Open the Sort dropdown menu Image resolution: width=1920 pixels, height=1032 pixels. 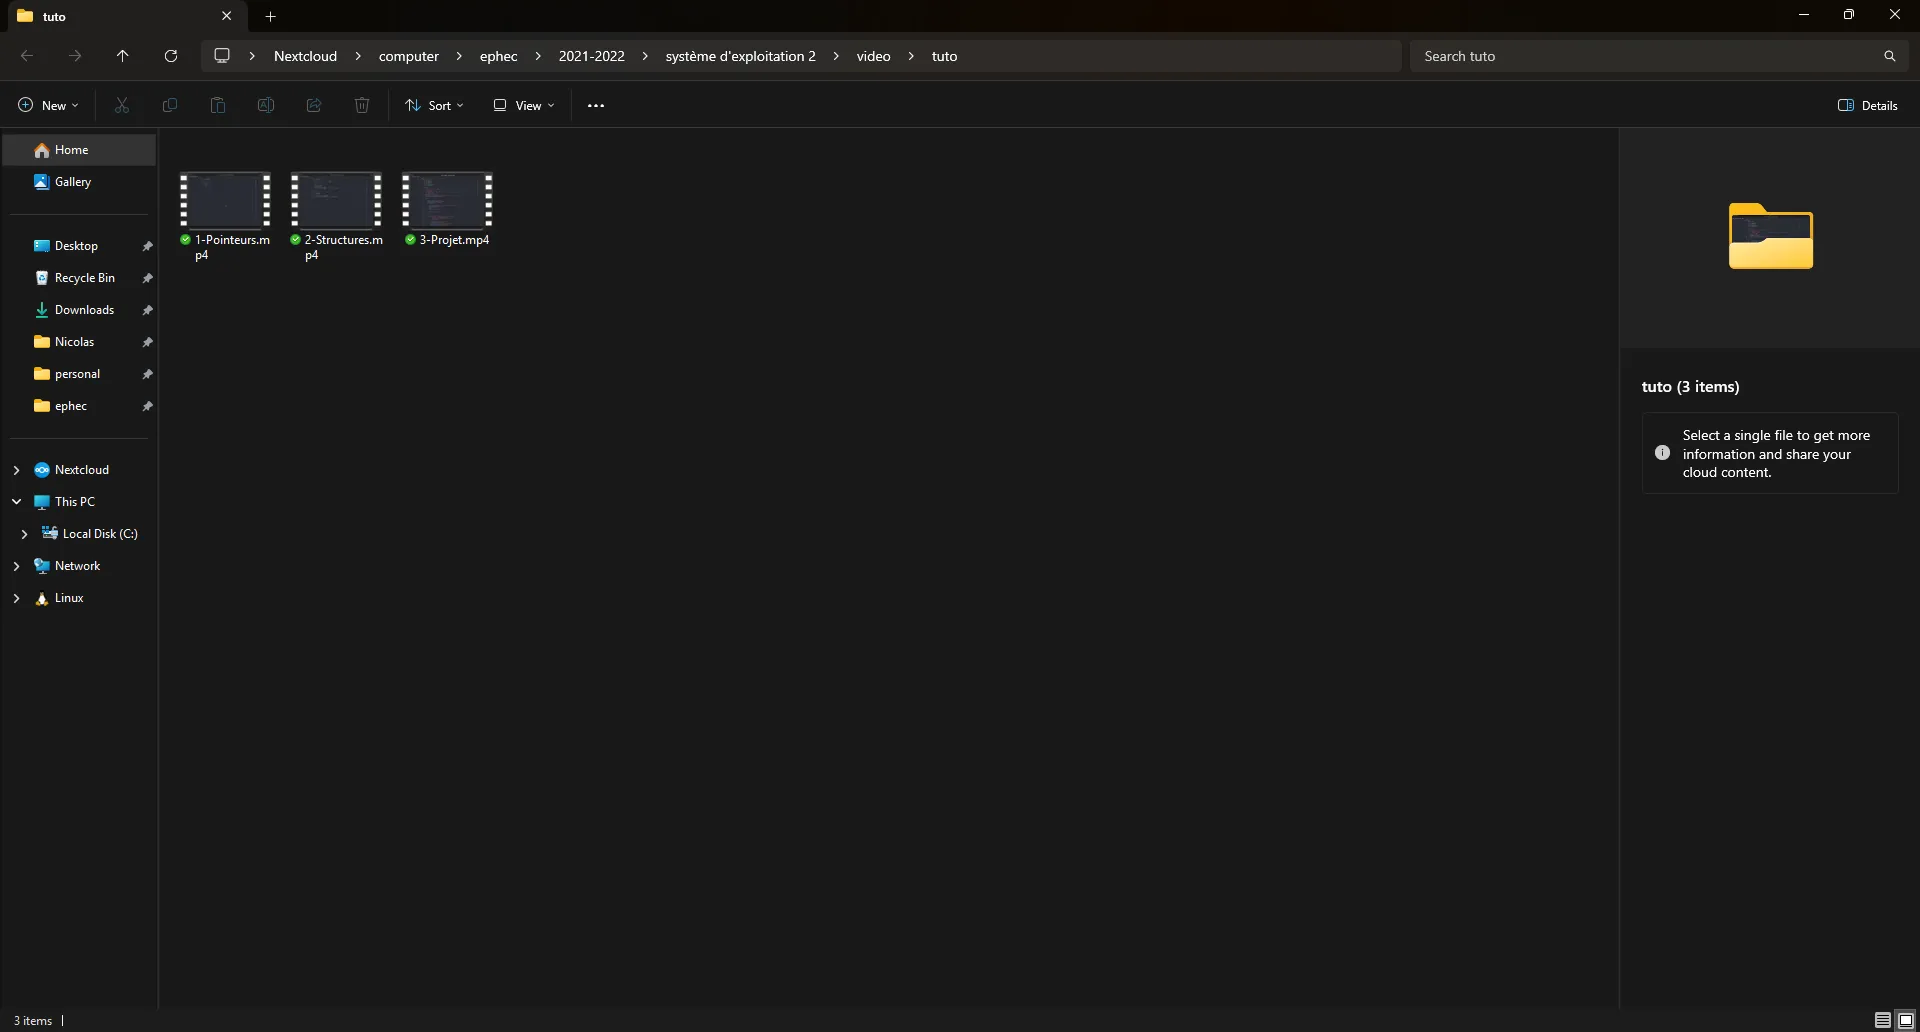(x=434, y=105)
